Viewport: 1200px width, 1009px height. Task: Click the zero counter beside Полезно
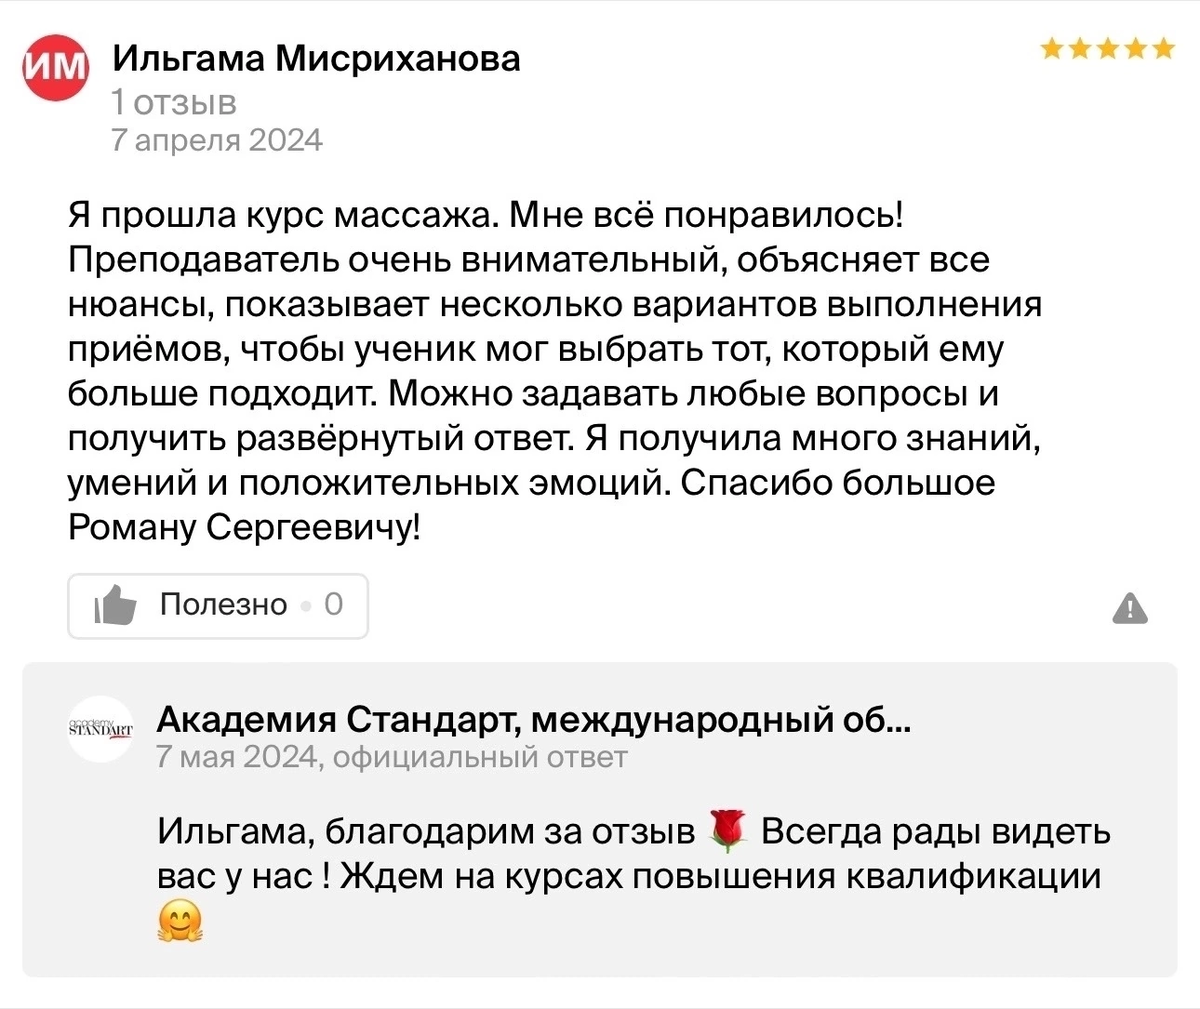click(333, 604)
